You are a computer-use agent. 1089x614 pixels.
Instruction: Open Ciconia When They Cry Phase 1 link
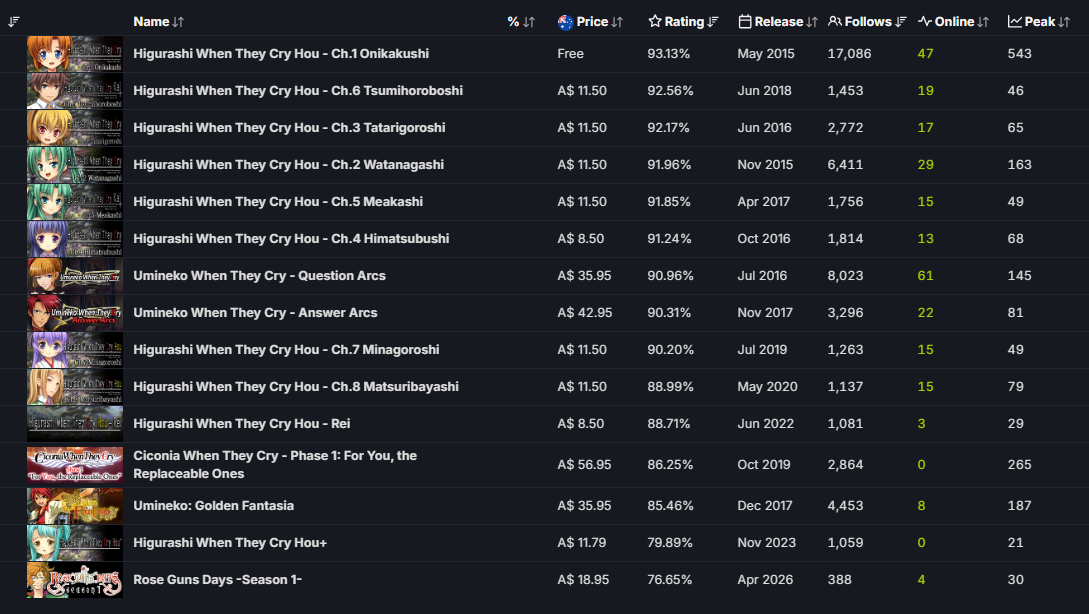tap(275, 465)
